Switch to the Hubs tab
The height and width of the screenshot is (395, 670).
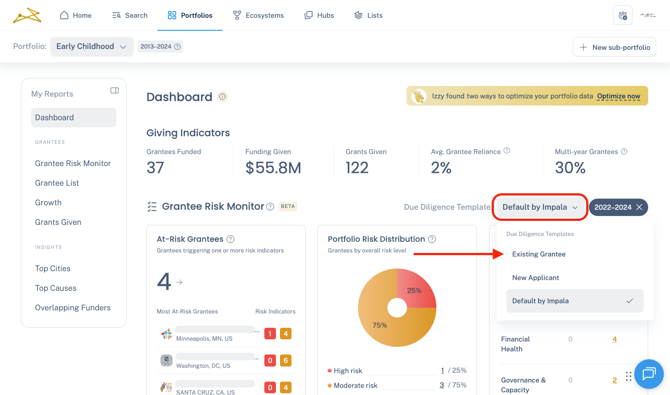click(x=319, y=15)
